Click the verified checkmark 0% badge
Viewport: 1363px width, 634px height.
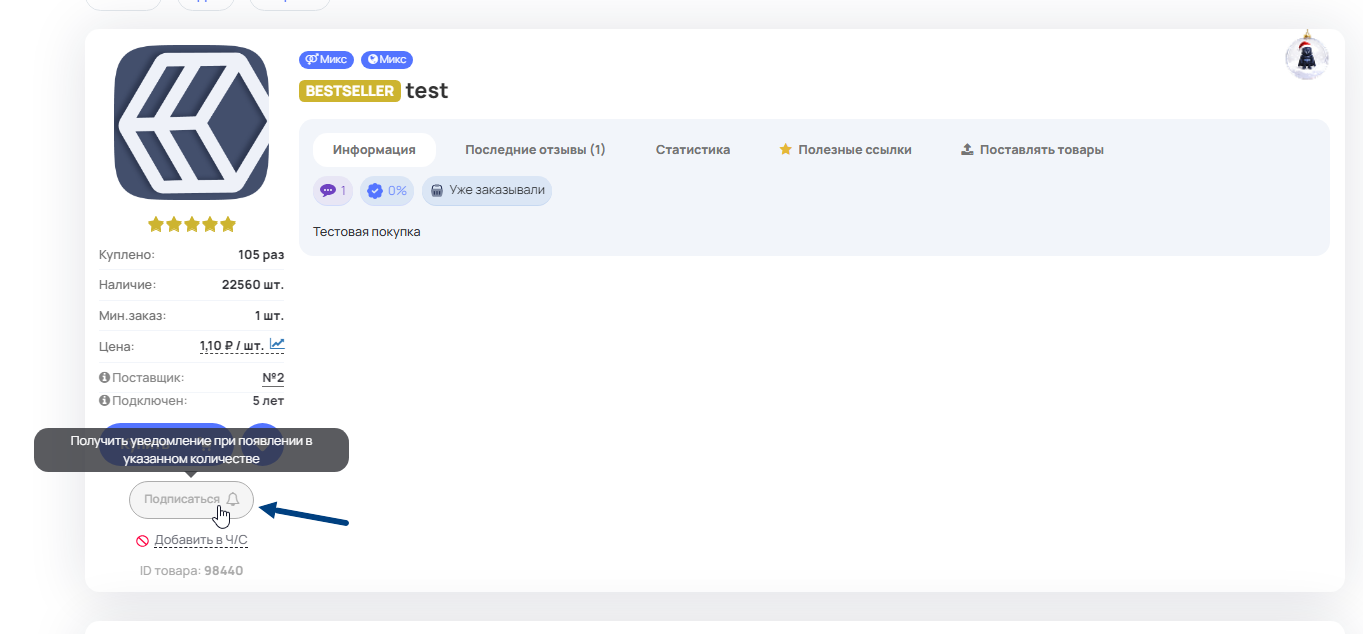[386, 191]
